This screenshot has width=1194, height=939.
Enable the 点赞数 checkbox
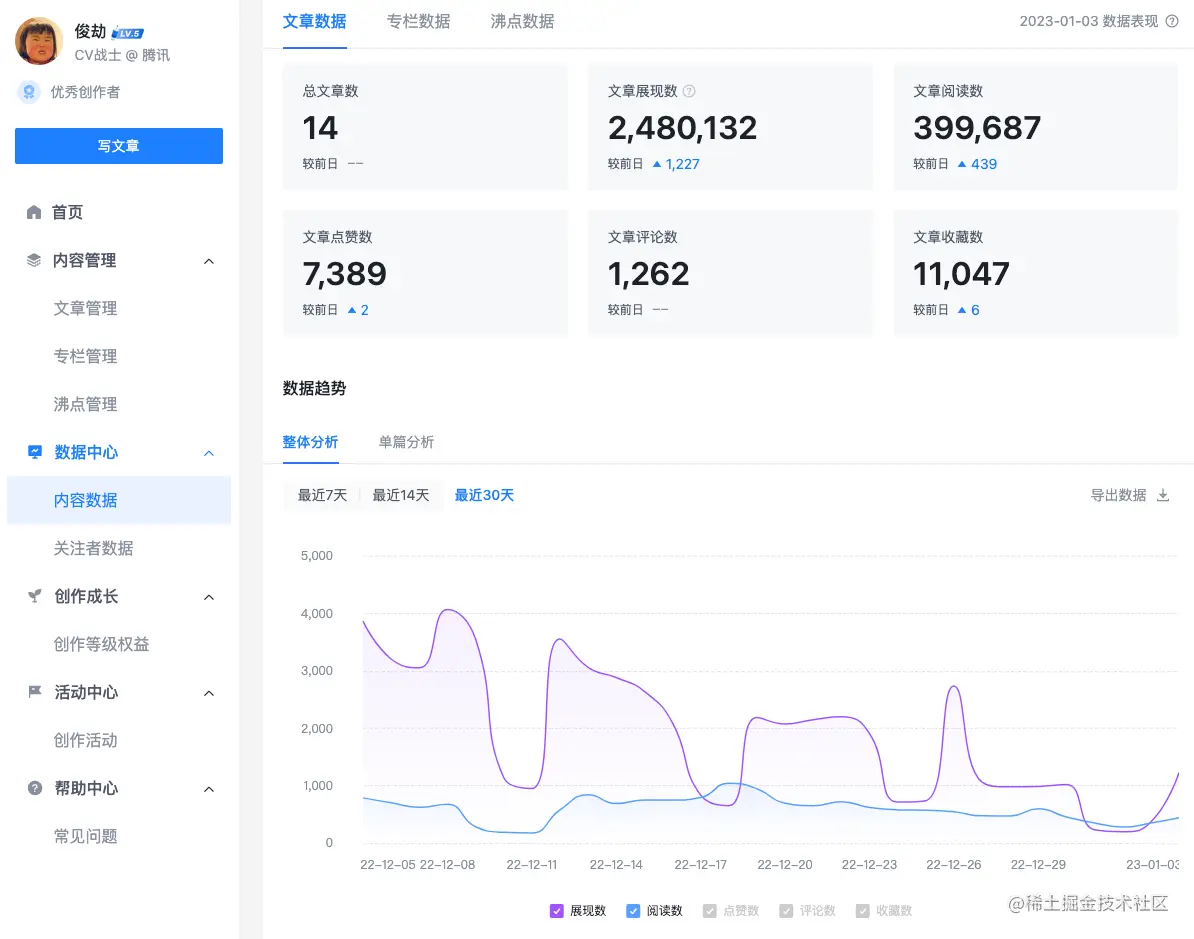[x=710, y=911]
